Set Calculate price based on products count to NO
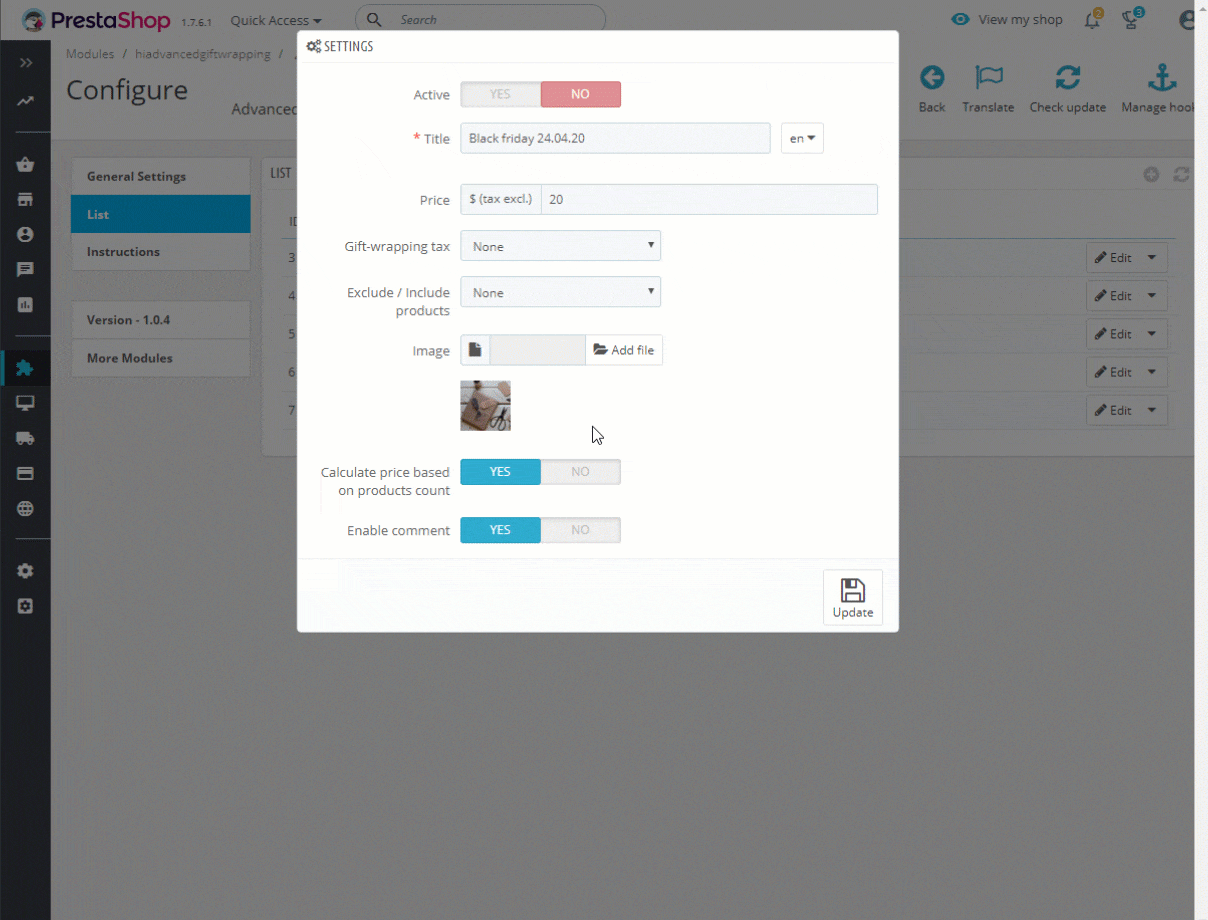This screenshot has height=920, width=1208. pyautogui.click(x=581, y=472)
